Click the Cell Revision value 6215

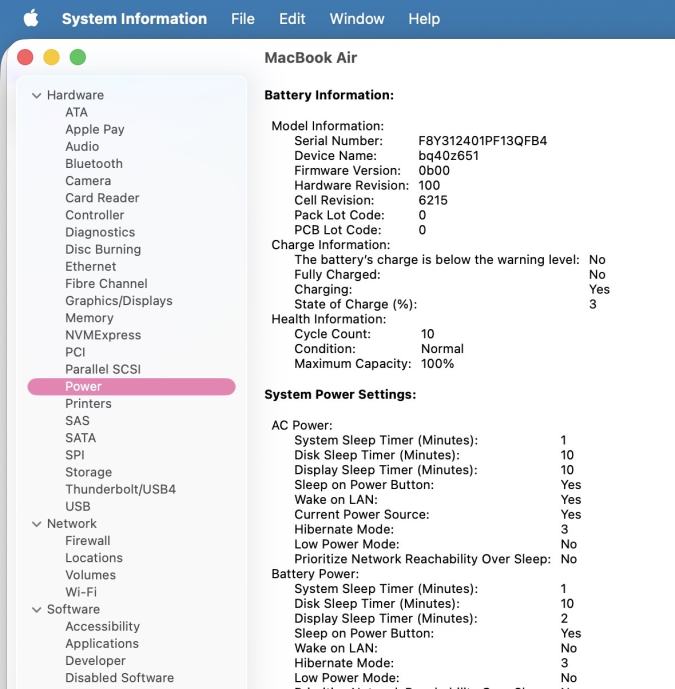433,200
